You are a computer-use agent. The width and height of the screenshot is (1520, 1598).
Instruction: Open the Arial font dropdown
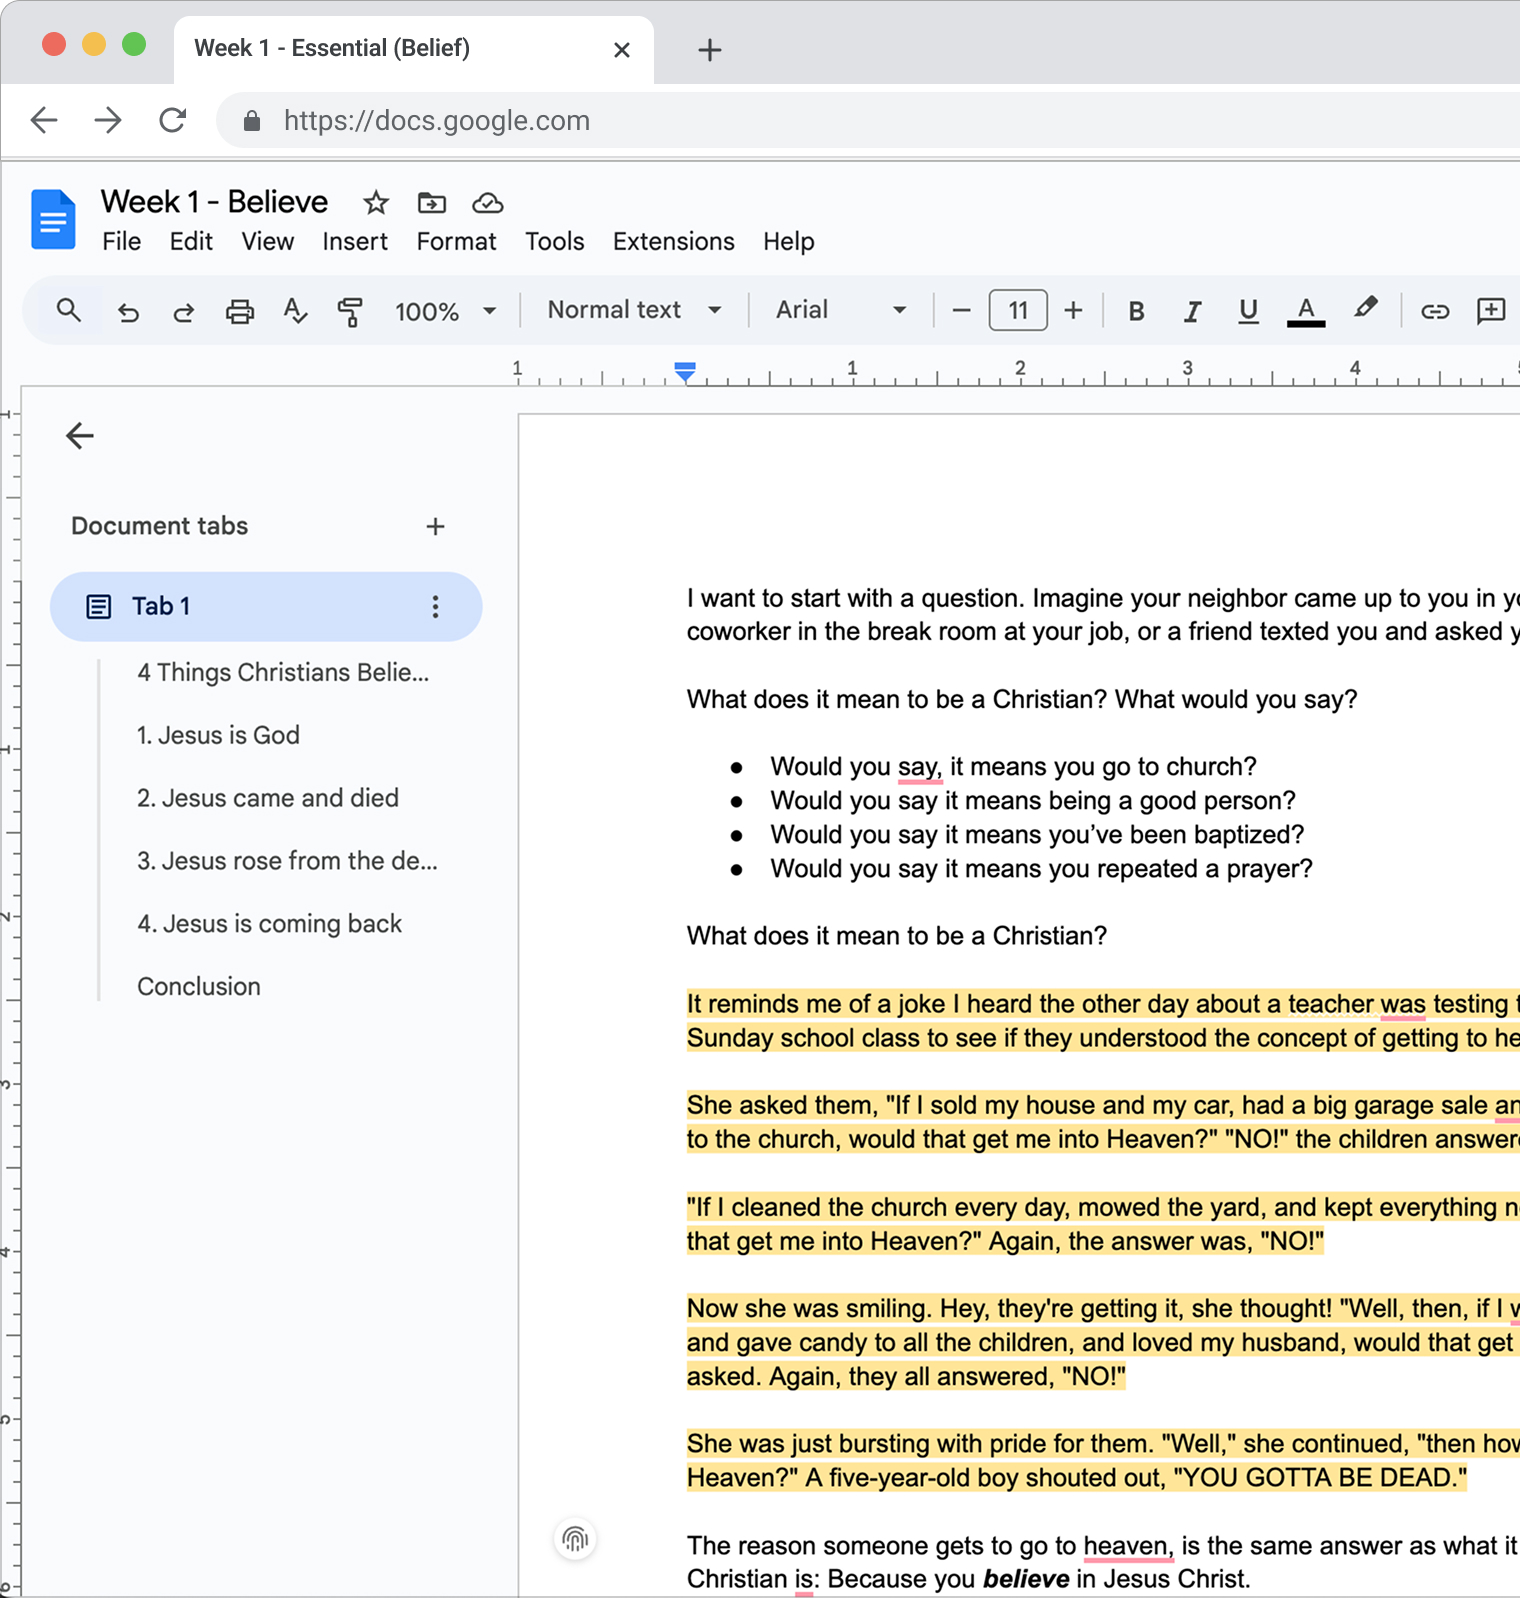pos(840,310)
